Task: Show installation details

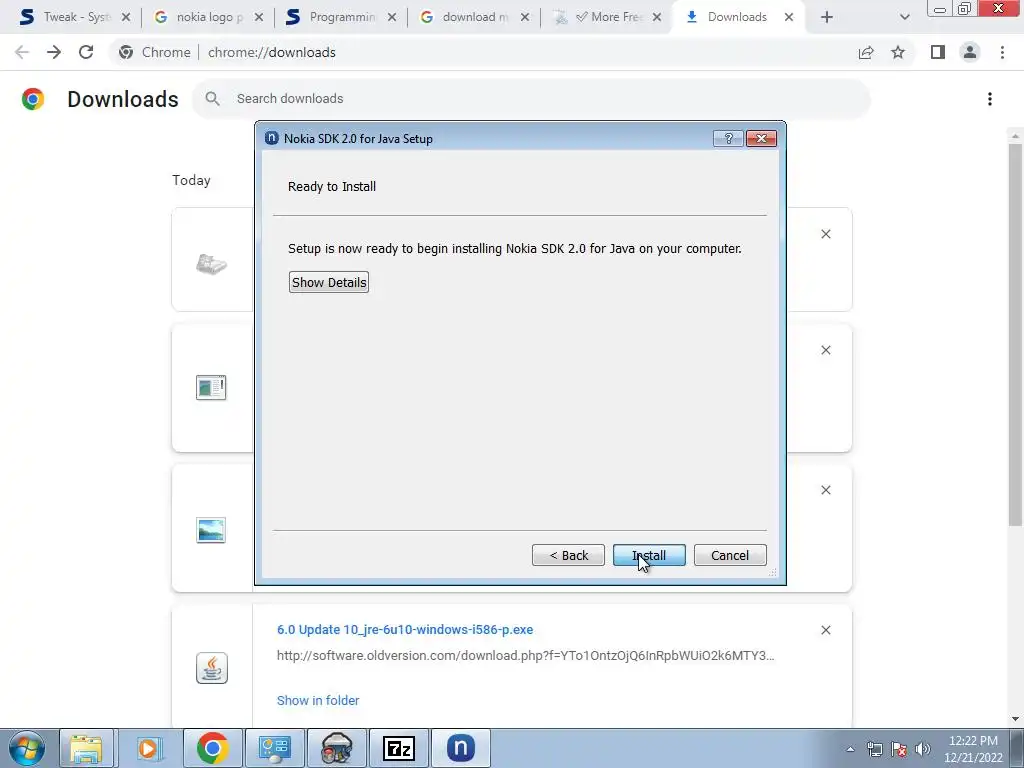Action: pos(328,282)
